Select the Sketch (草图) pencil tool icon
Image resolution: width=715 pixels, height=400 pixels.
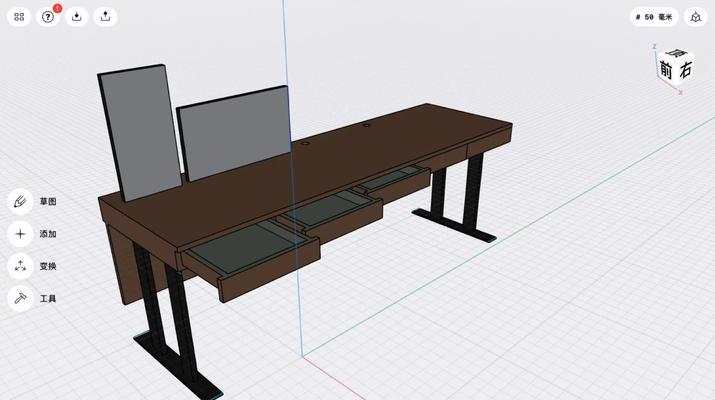pyautogui.click(x=20, y=202)
